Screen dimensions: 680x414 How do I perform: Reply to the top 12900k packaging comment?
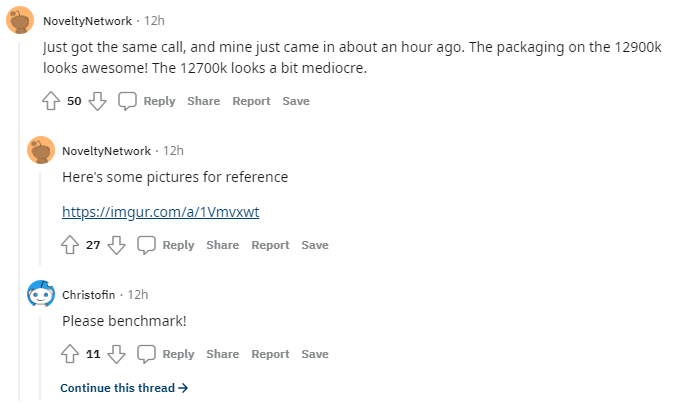pos(158,101)
